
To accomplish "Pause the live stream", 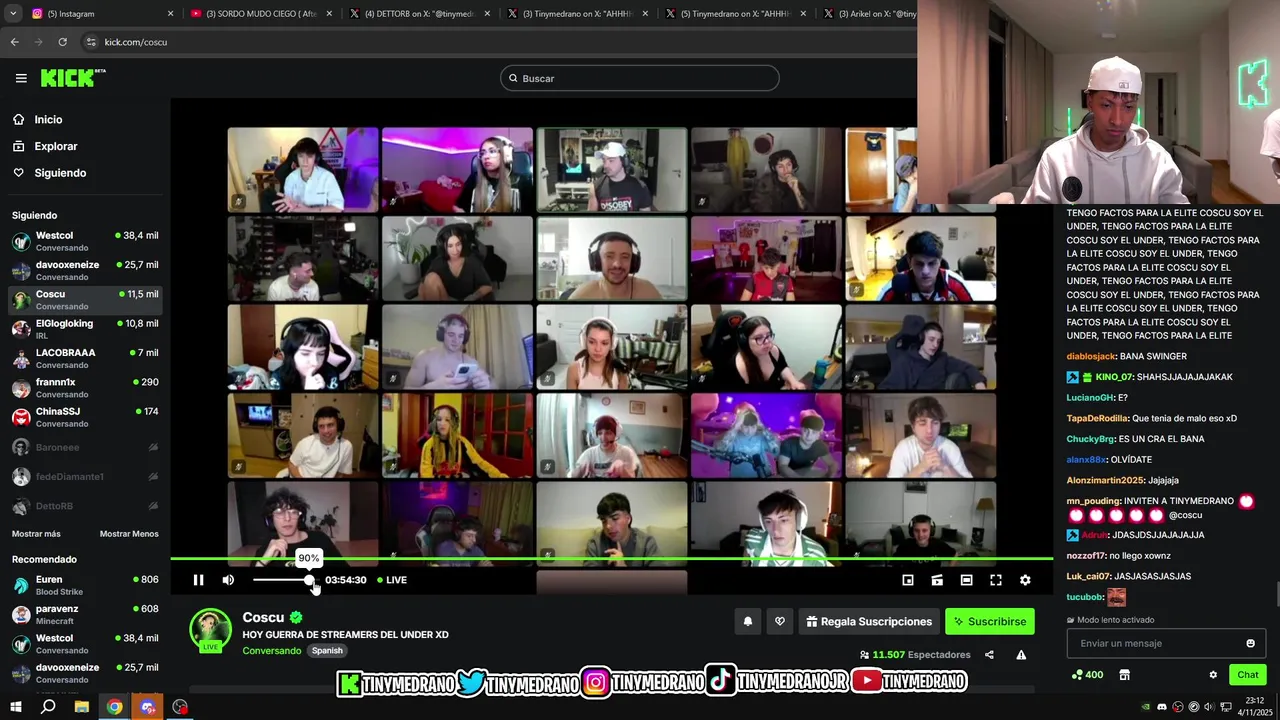I will point(198,580).
